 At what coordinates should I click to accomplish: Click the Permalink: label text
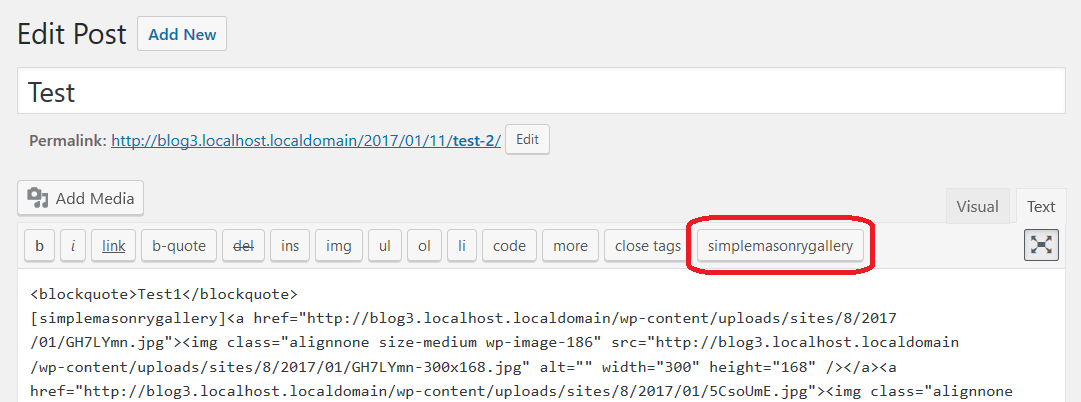[68, 141]
